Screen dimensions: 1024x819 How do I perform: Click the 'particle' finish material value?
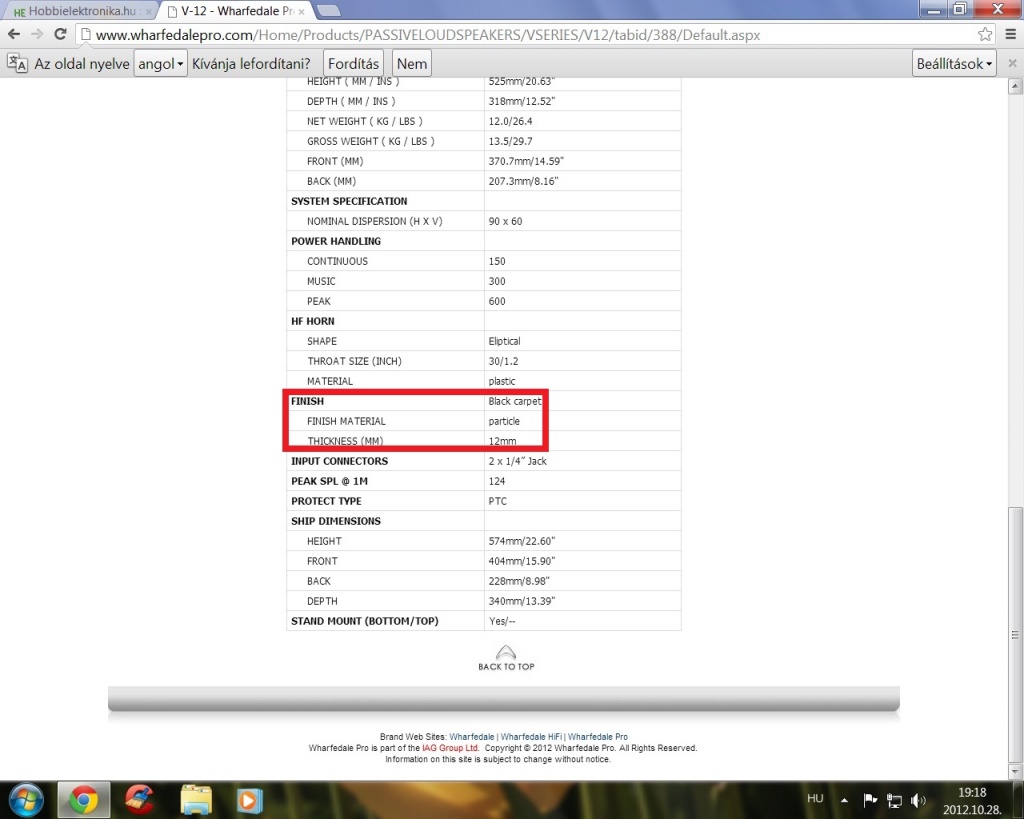click(x=504, y=421)
